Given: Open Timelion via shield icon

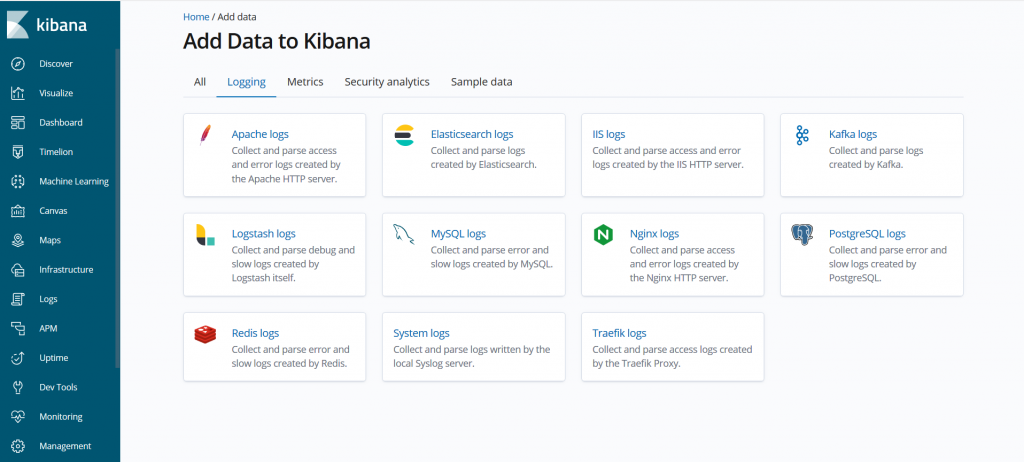Looking at the screenshot, I should [x=18, y=152].
